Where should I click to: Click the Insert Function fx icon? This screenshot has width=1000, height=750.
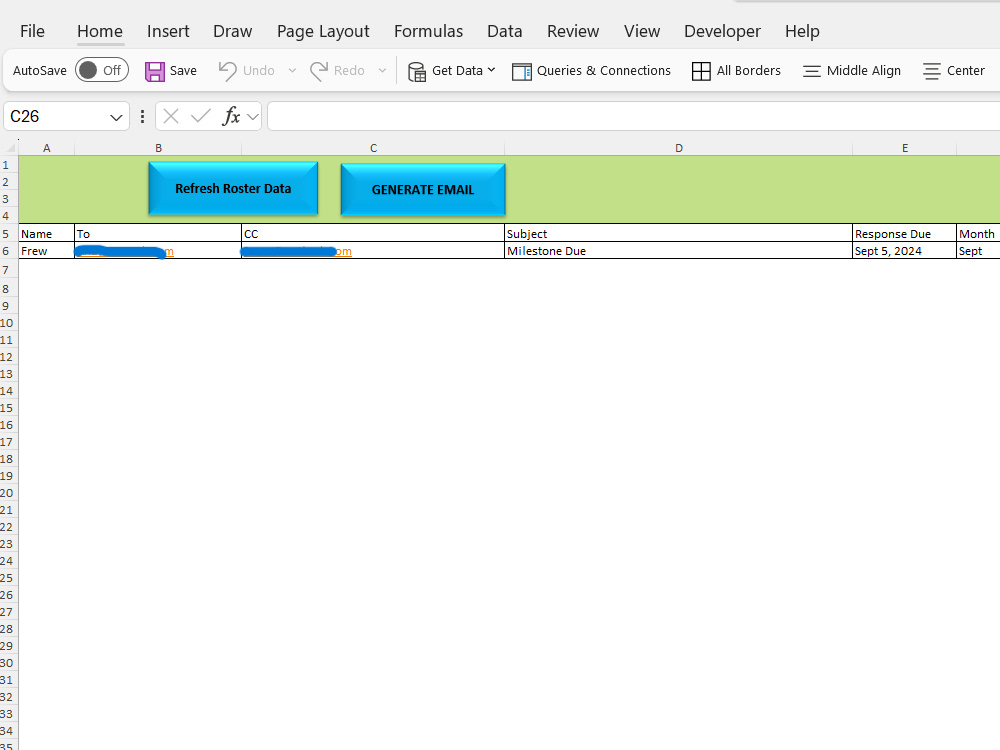click(x=232, y=116)
